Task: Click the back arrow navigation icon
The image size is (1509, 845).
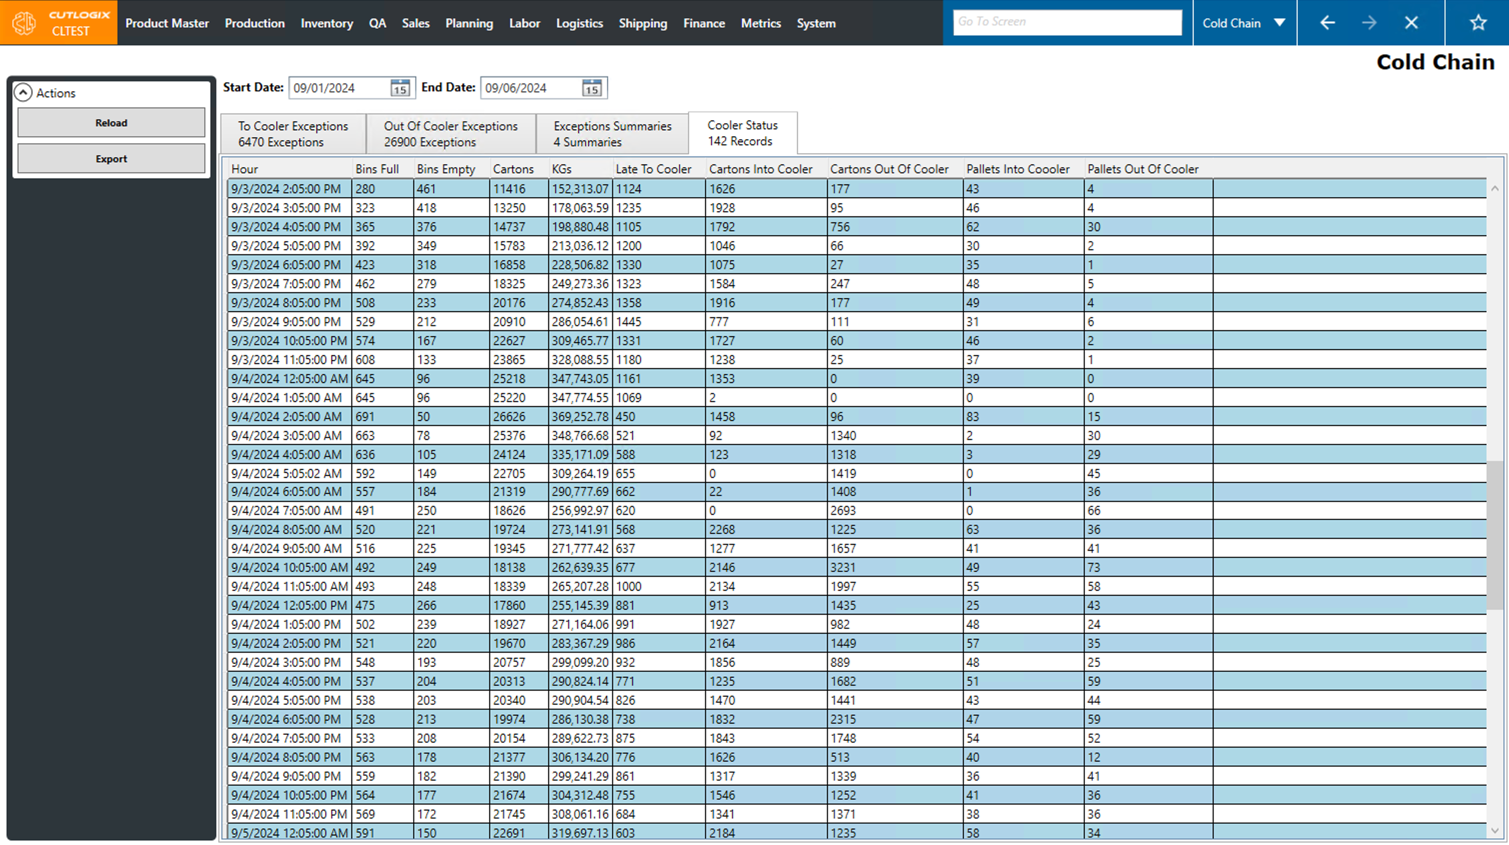Action: [1327, 22]
